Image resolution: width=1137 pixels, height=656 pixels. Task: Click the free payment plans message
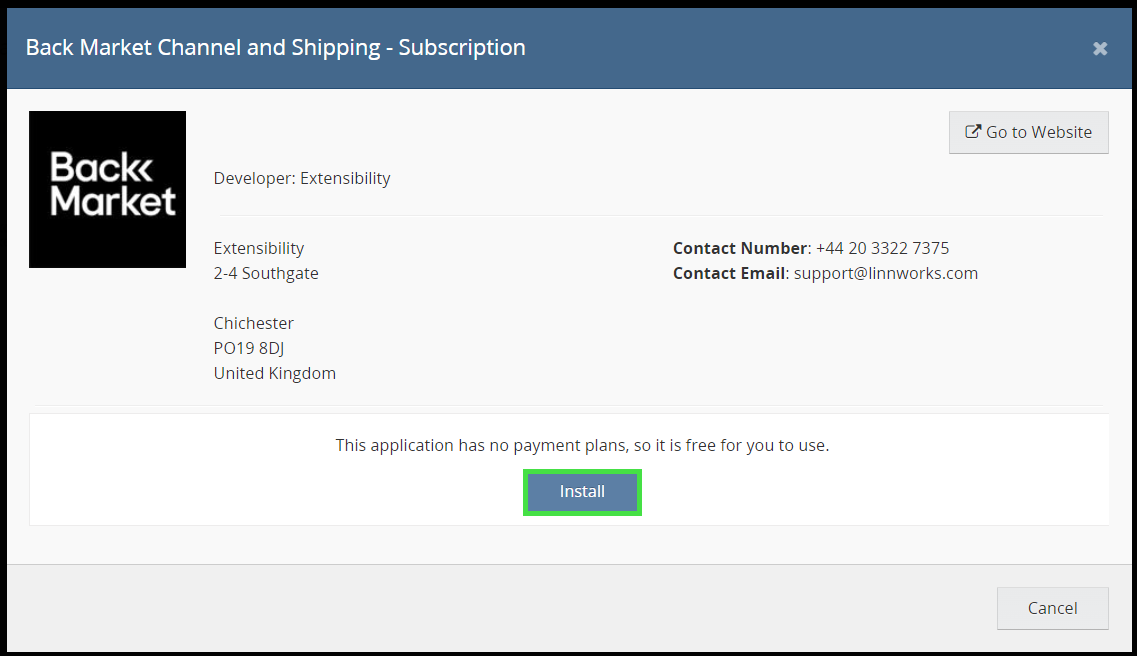pyautogui.click(x=582, y=445)
